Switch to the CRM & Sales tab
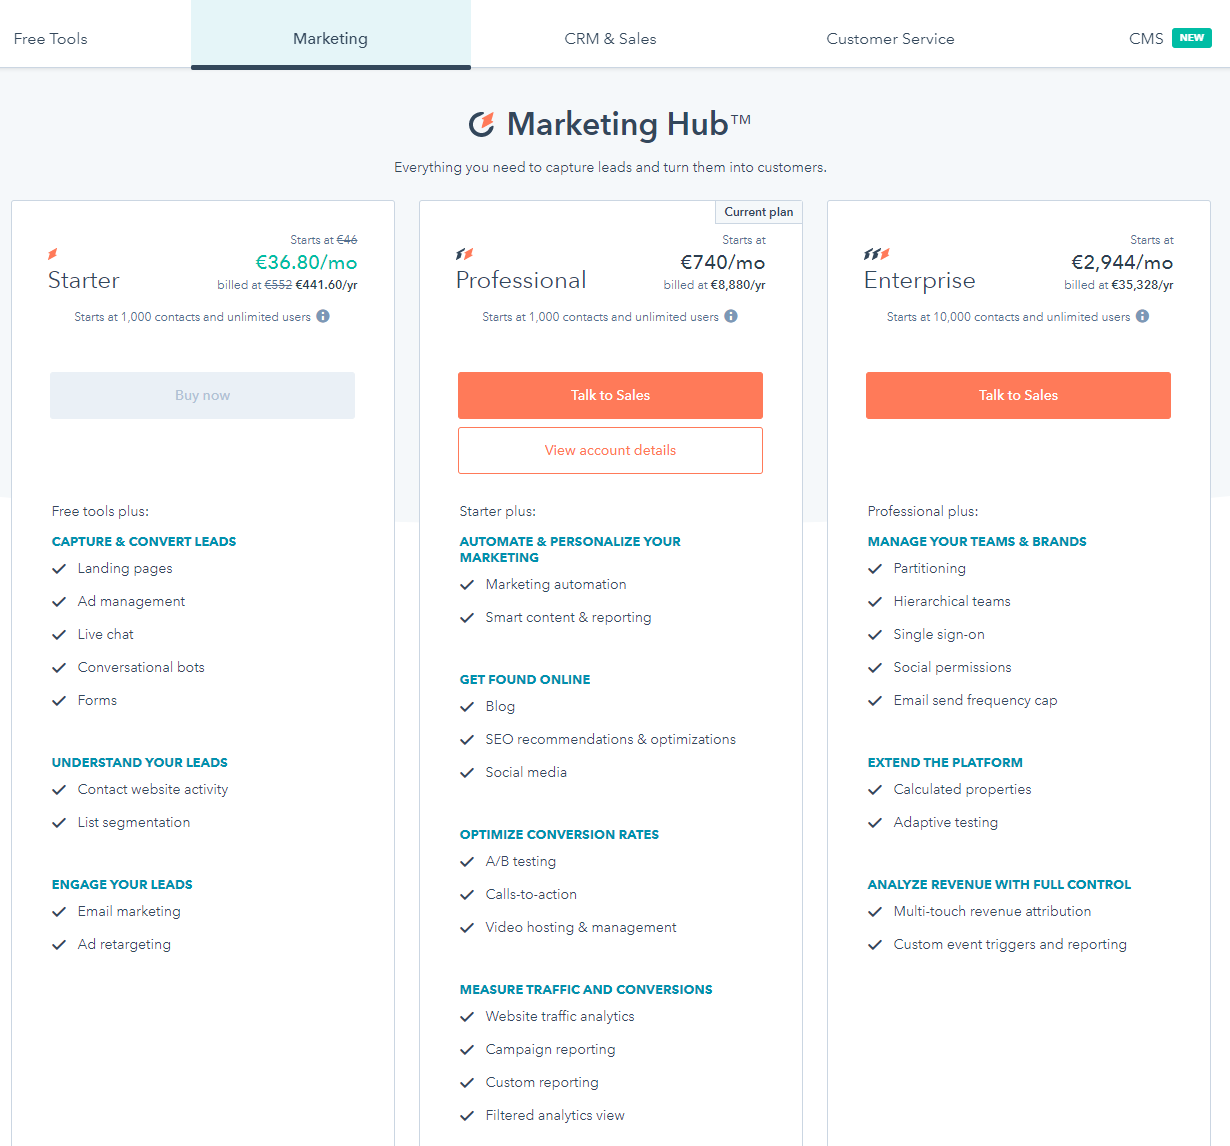Viewport: 1230px width, 1146px height. (x=610, y=38)
